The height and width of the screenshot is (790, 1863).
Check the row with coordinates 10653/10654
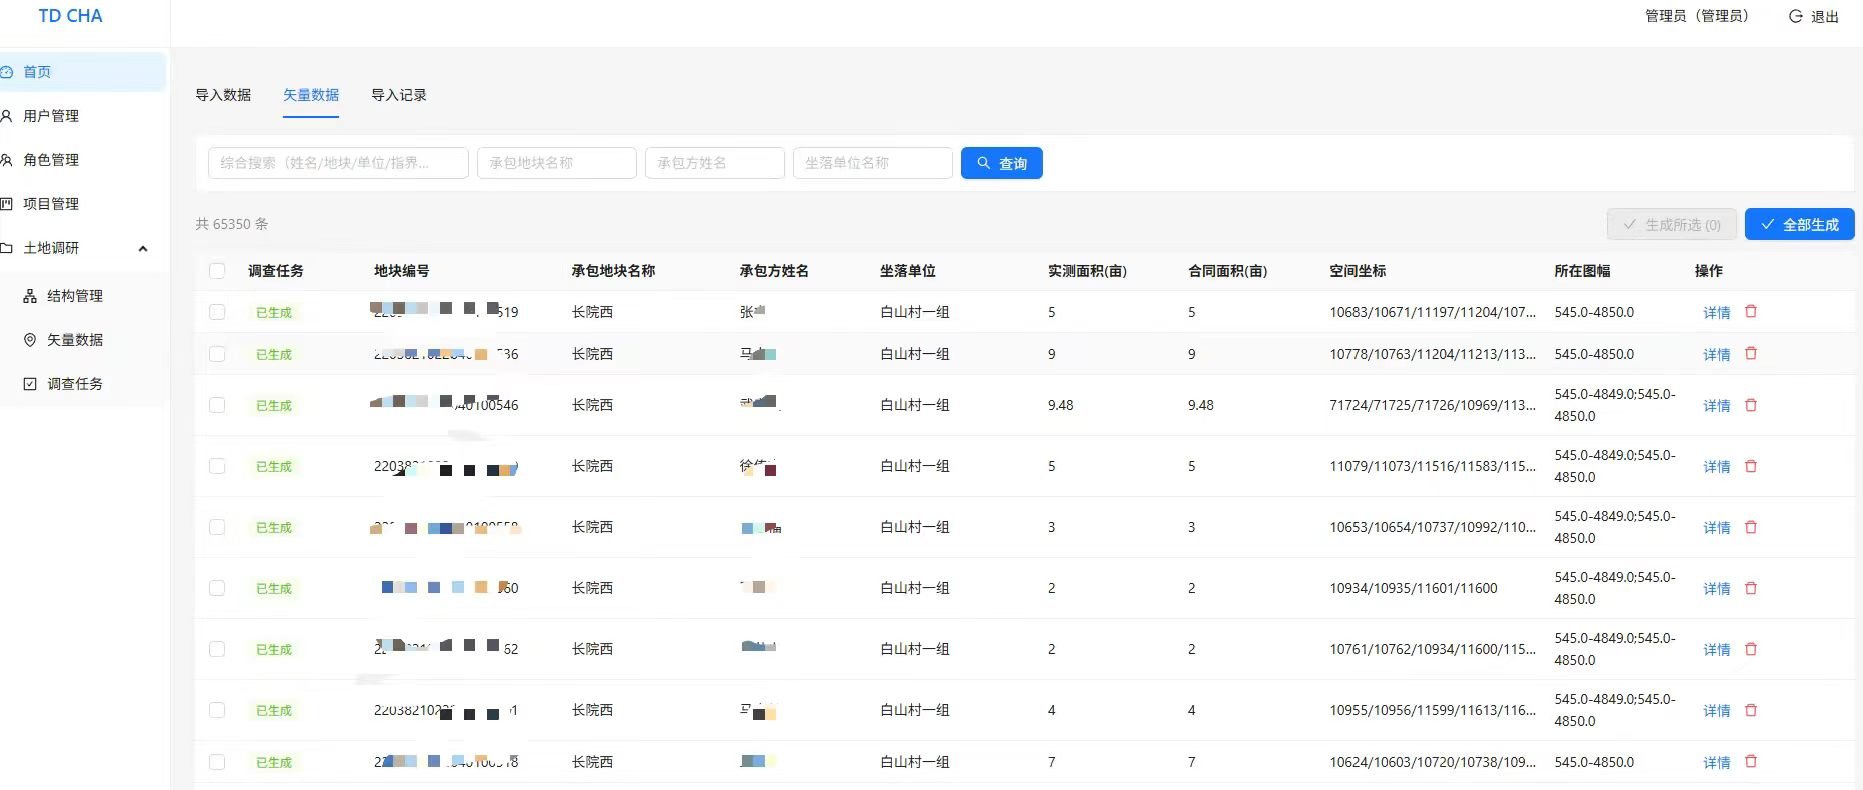pyautogui.click(x=217, y=527)
